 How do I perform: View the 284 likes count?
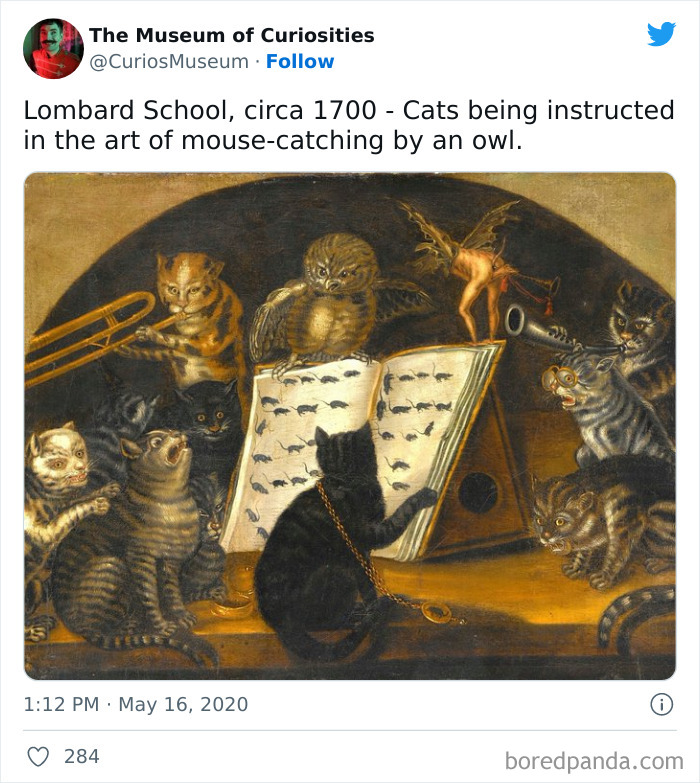[x=82, y=756]
